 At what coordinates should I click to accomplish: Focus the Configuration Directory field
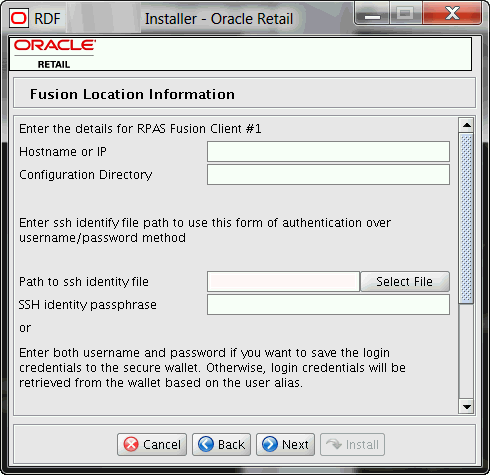pos(328,175)
